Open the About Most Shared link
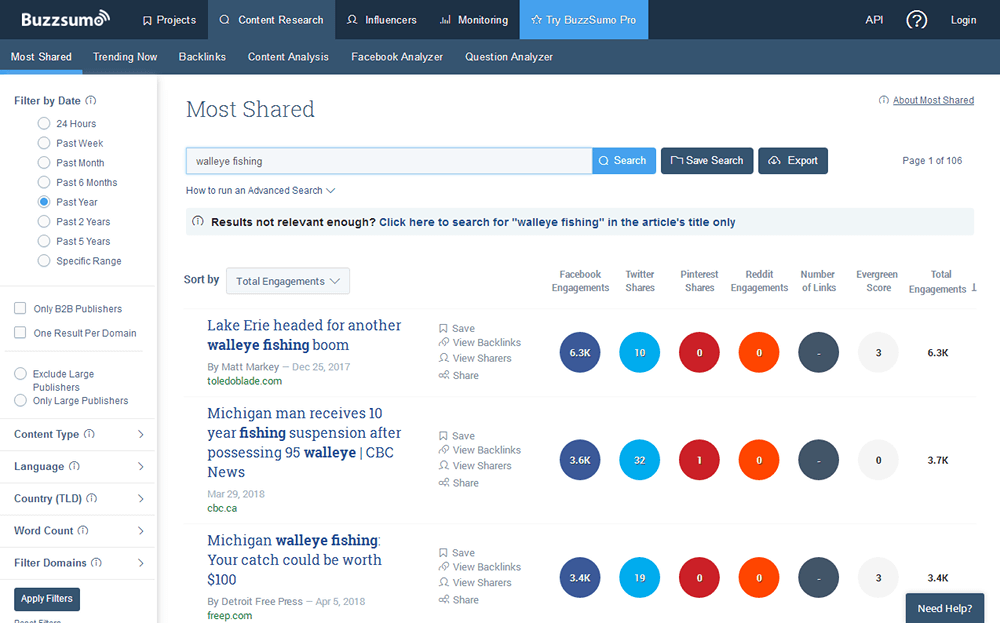The height and width of the screenshot is (623, 1000). click(933, 100)
